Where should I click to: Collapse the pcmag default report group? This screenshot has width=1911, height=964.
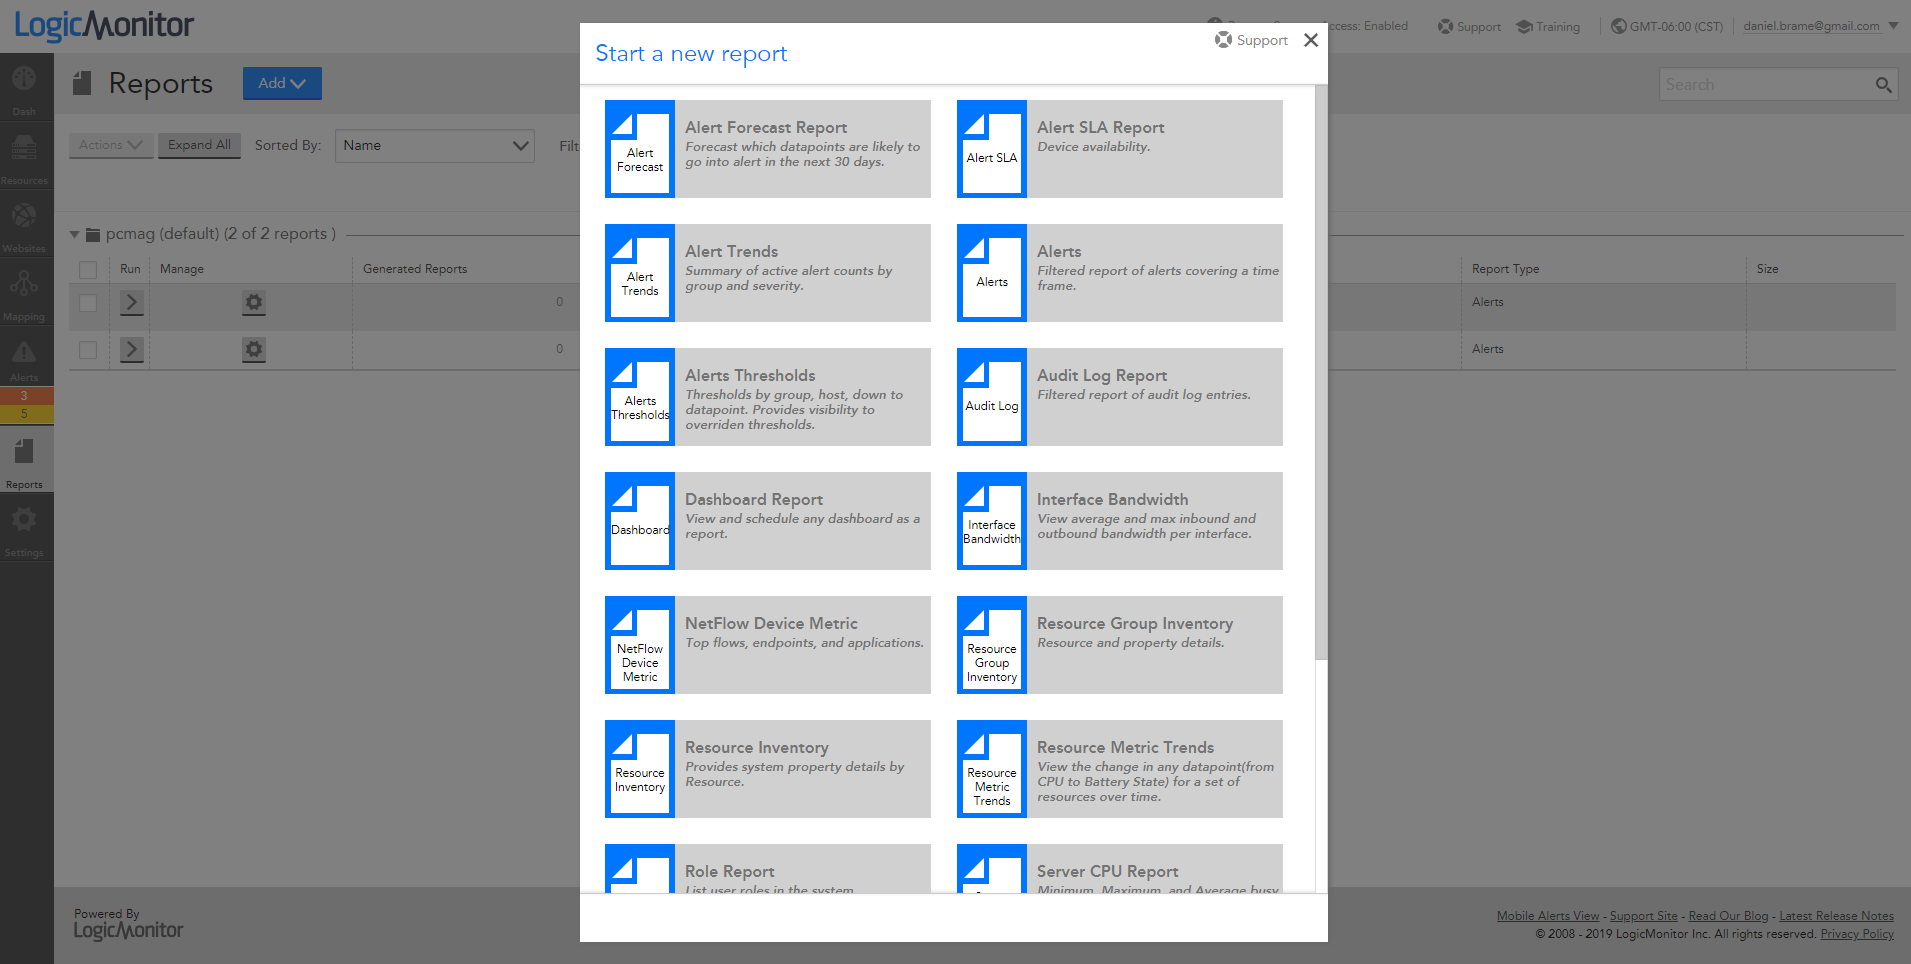click(x=75, y=234)
